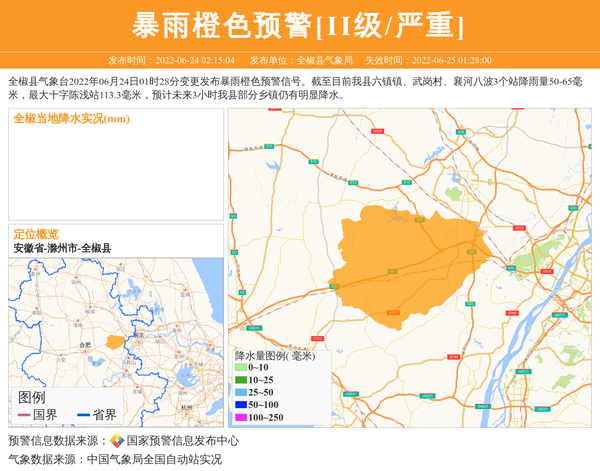
Task: Click the 全椒当地降水实况(mm) panel heading
Action: coord(71,119)
